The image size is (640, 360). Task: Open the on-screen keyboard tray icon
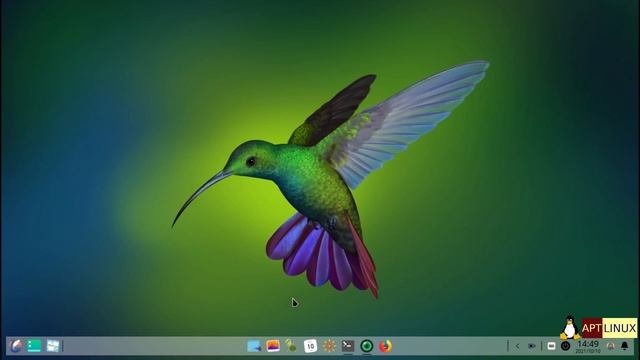(551, 346)
